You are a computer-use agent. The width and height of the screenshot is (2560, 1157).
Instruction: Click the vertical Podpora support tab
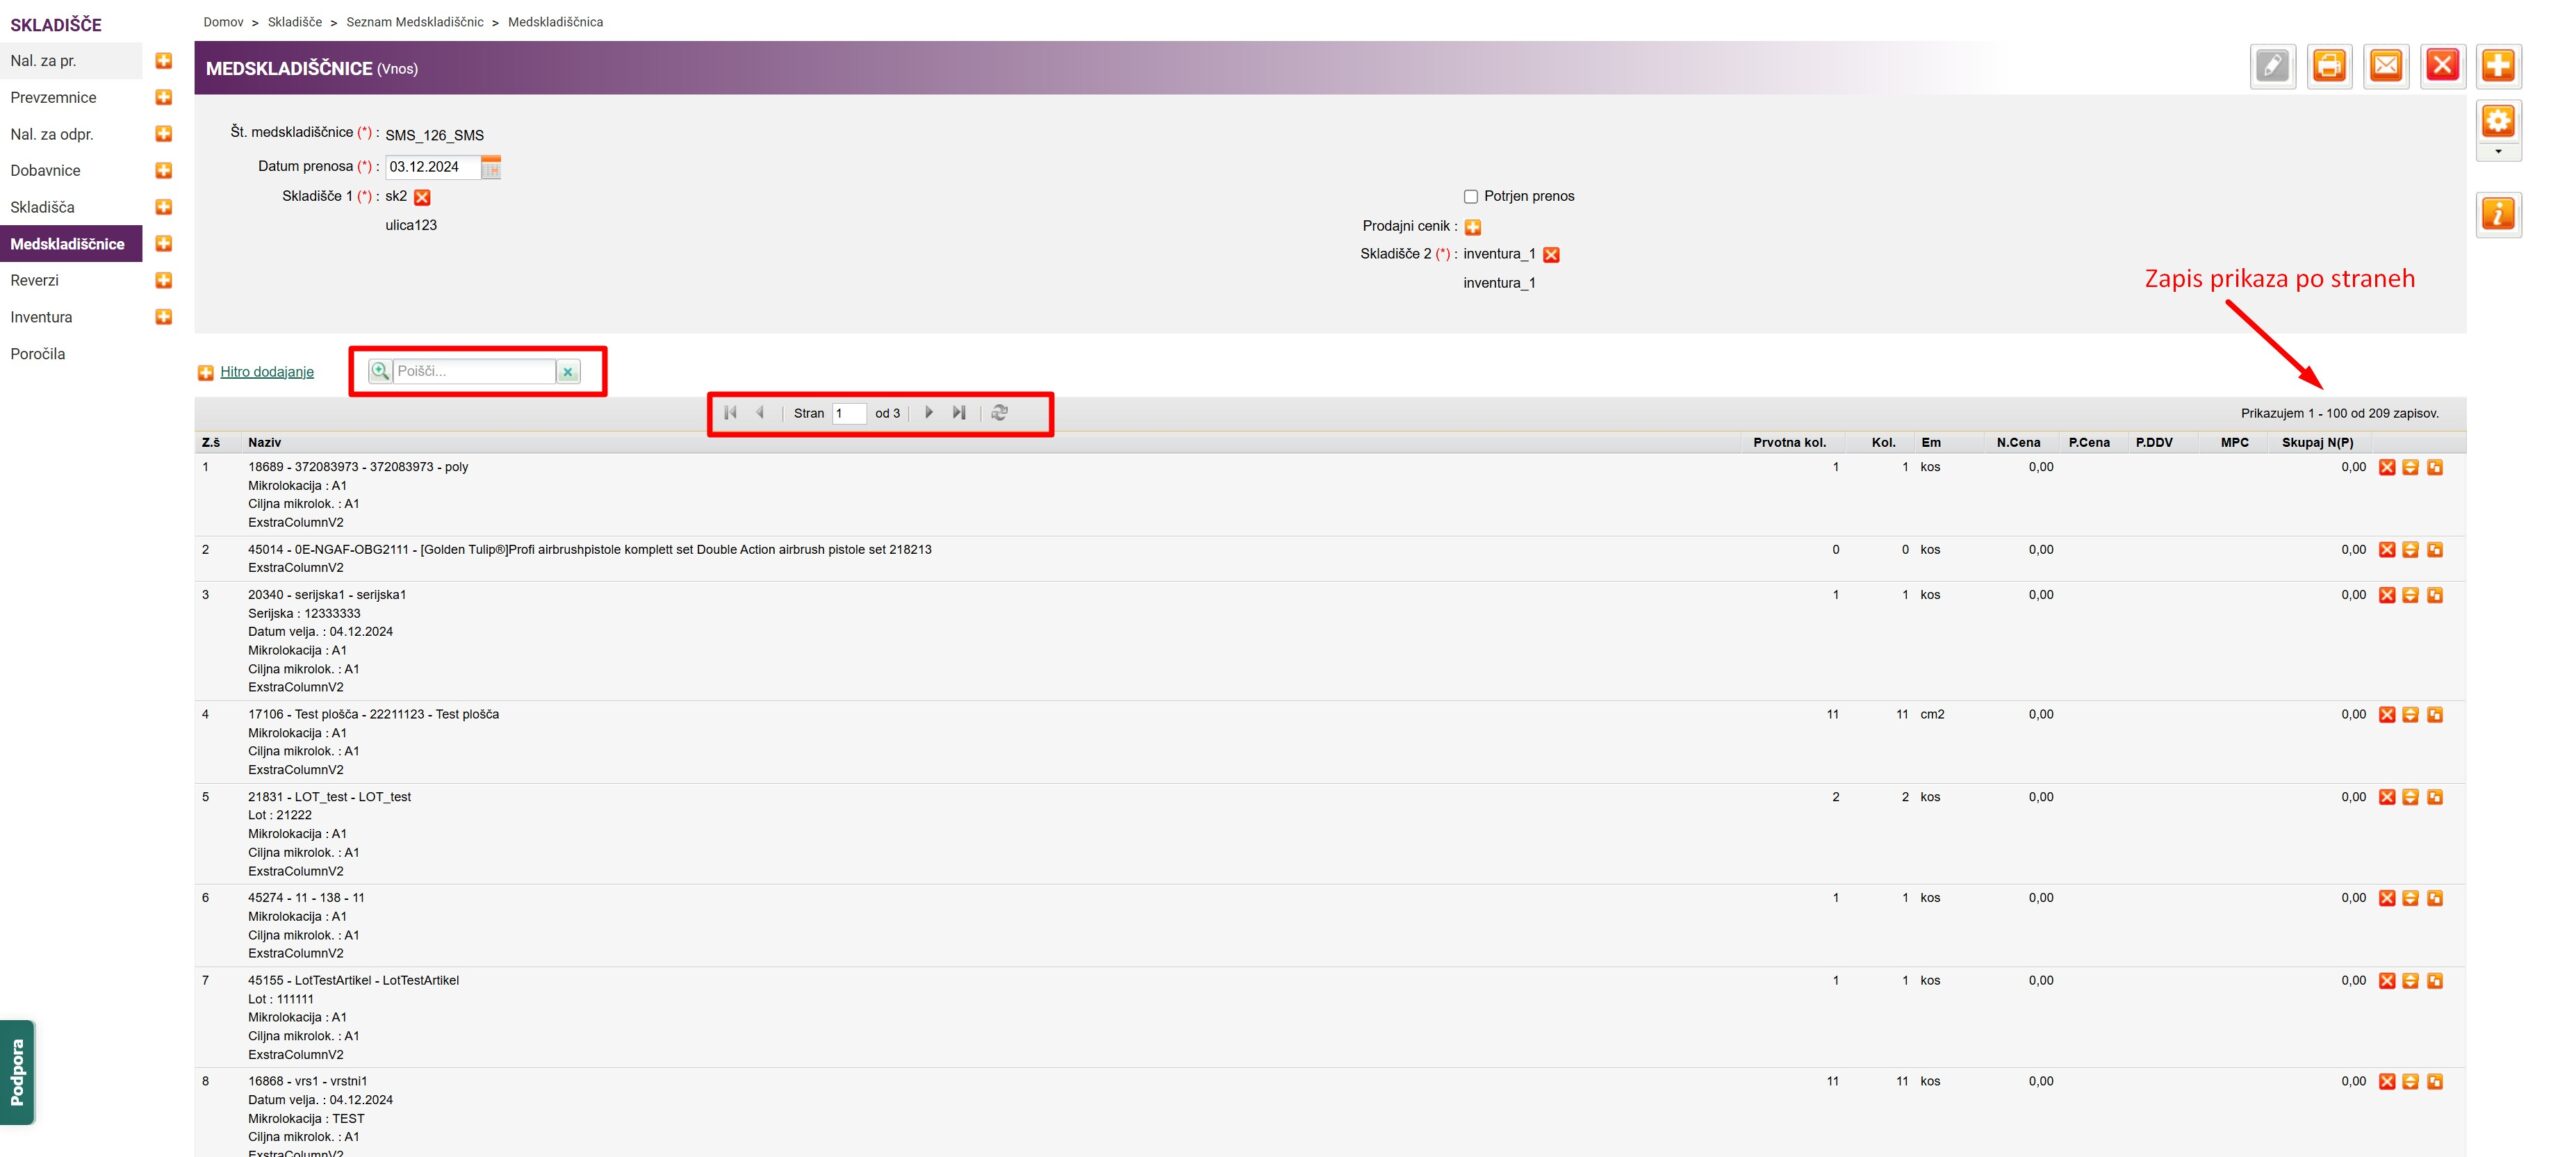click(17, 1072)
